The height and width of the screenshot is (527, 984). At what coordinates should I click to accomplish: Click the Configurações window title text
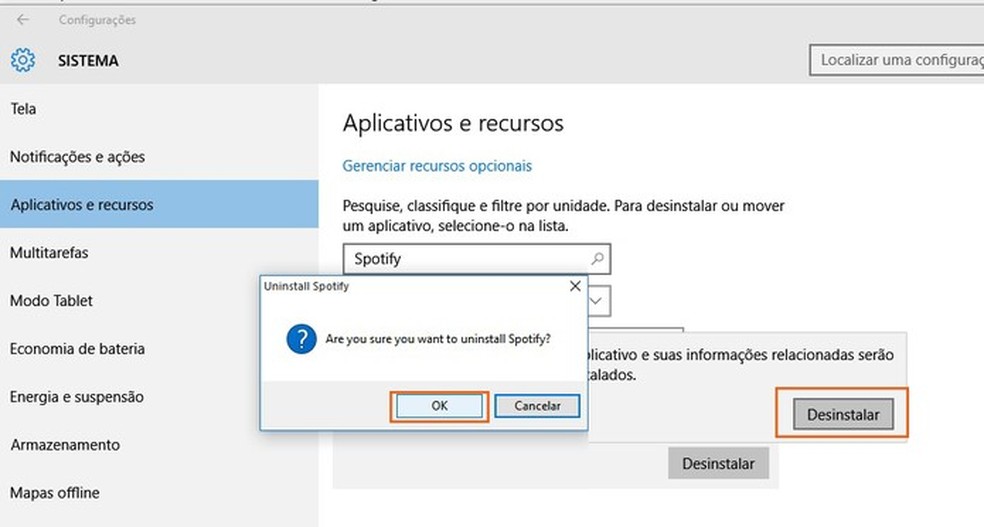click(97, 20)
